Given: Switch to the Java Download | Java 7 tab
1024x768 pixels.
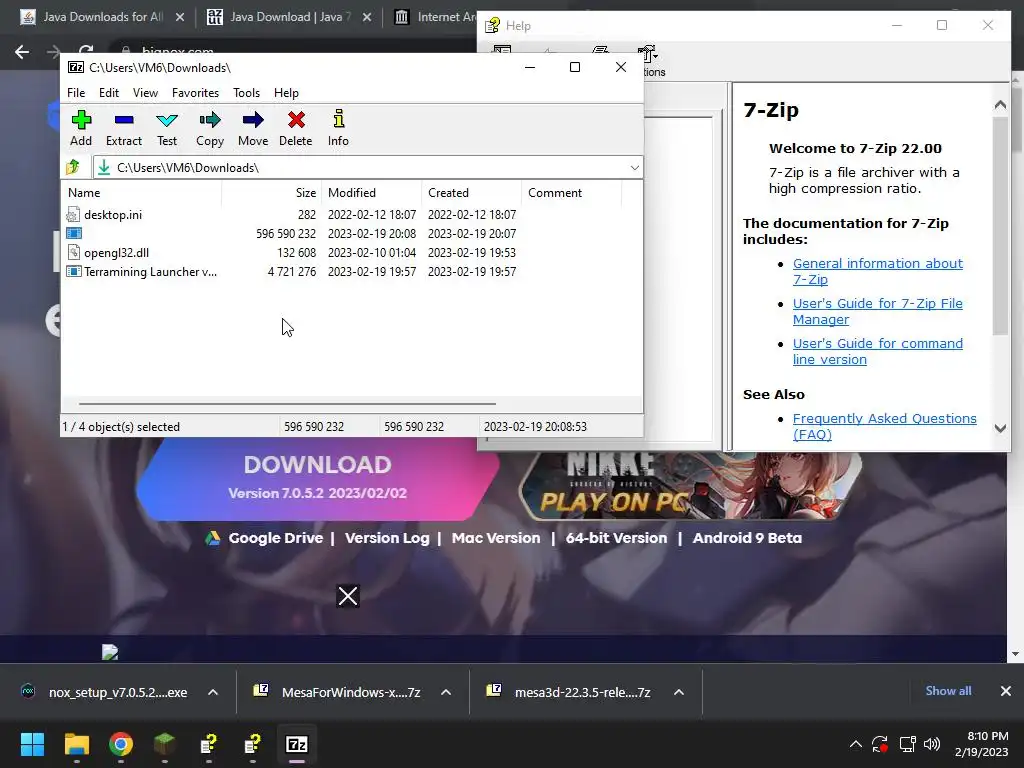Looking at the screenshot, I should 280,17.
